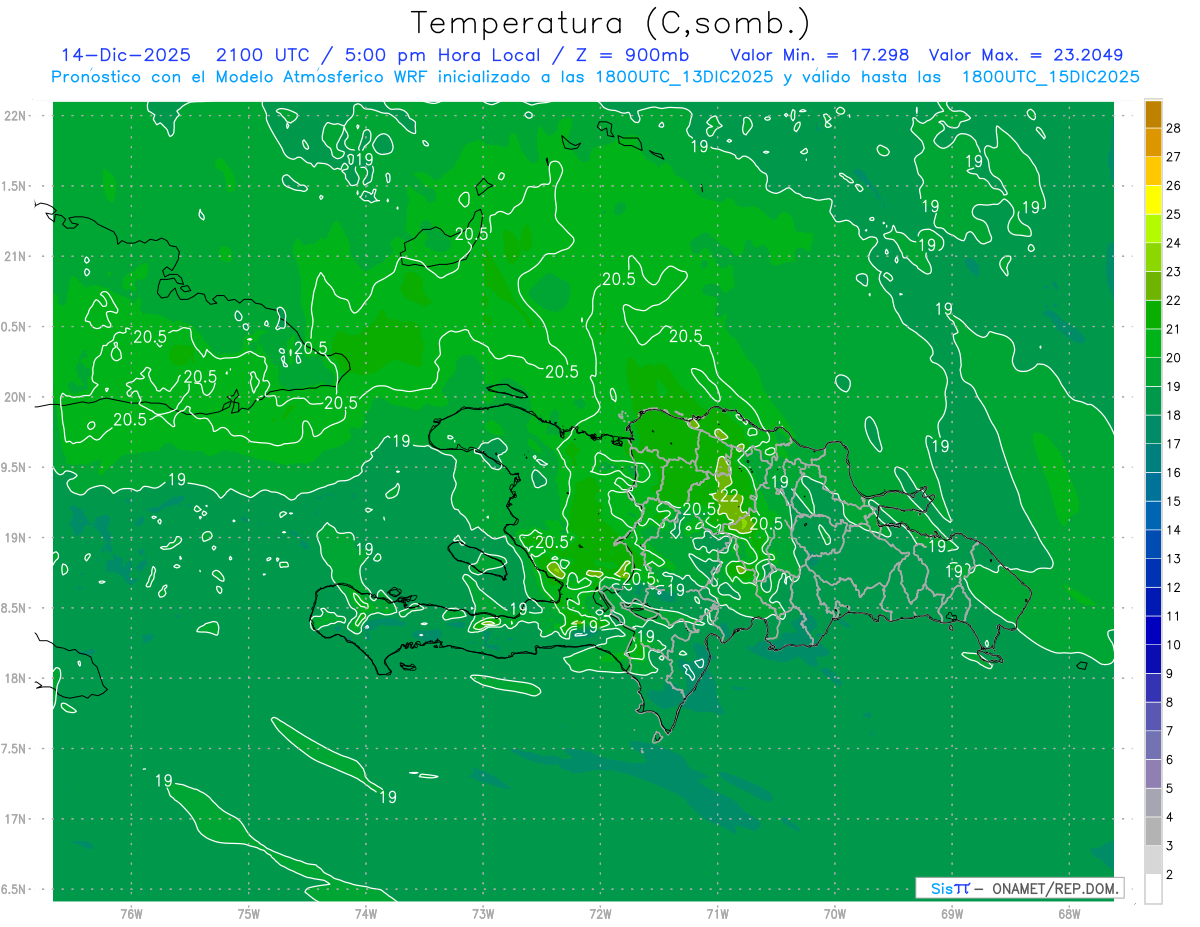Select the Valor Max. = 23.2049 readout
Screen dimensions: 1200x927
pyautogui.click(x=1025, y=55)
